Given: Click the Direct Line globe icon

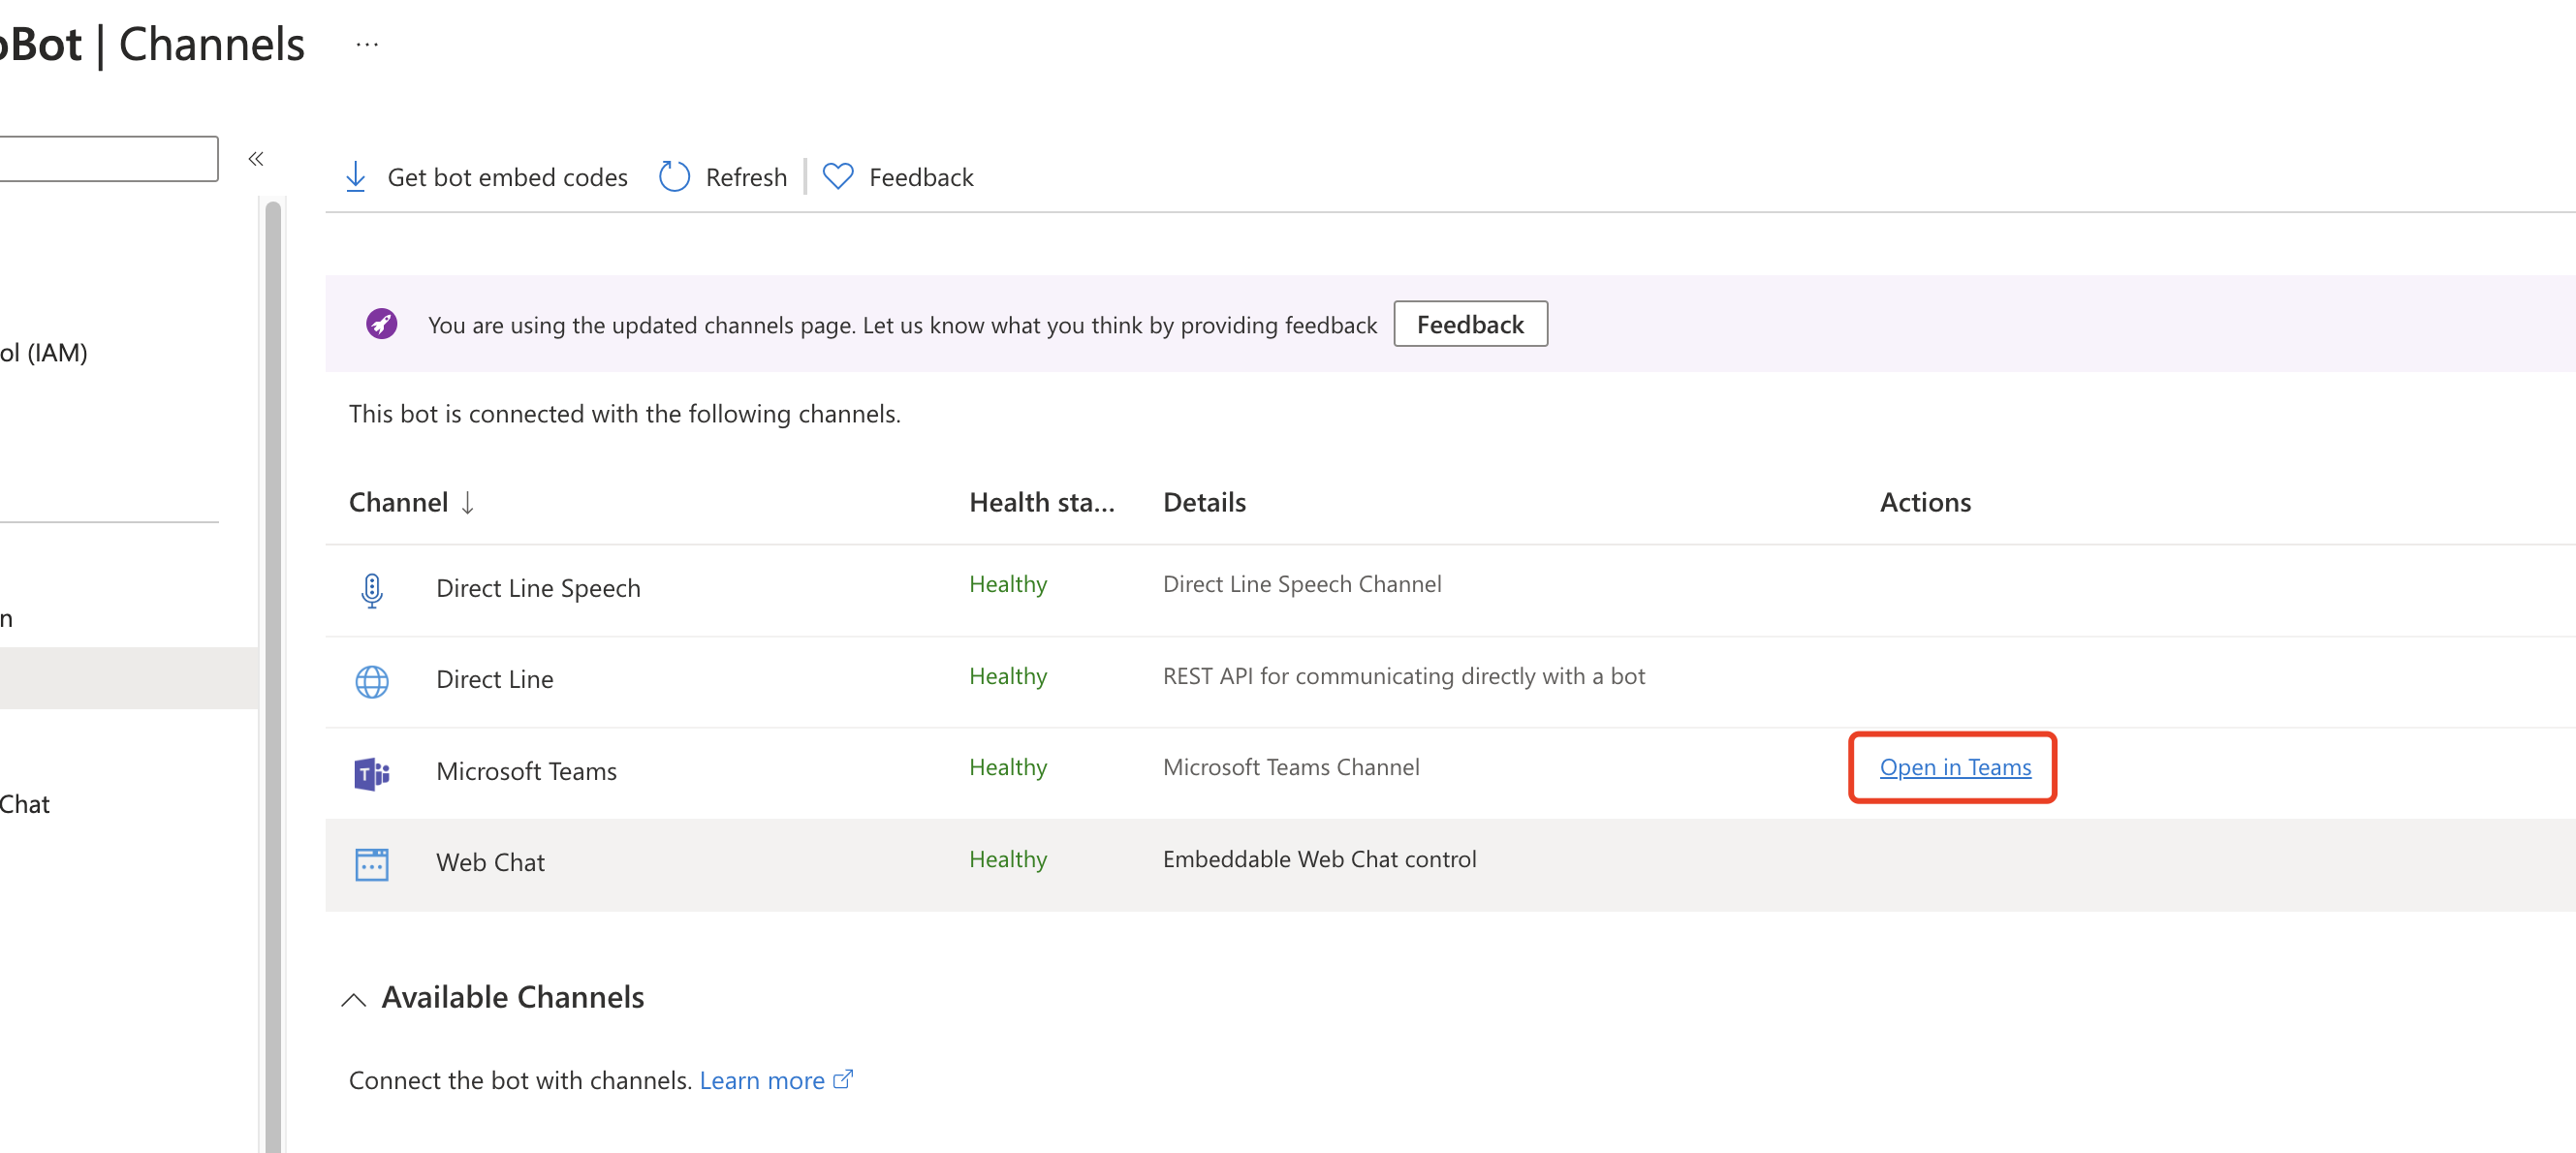Looking at the screenshot, I should pos(372,681).
